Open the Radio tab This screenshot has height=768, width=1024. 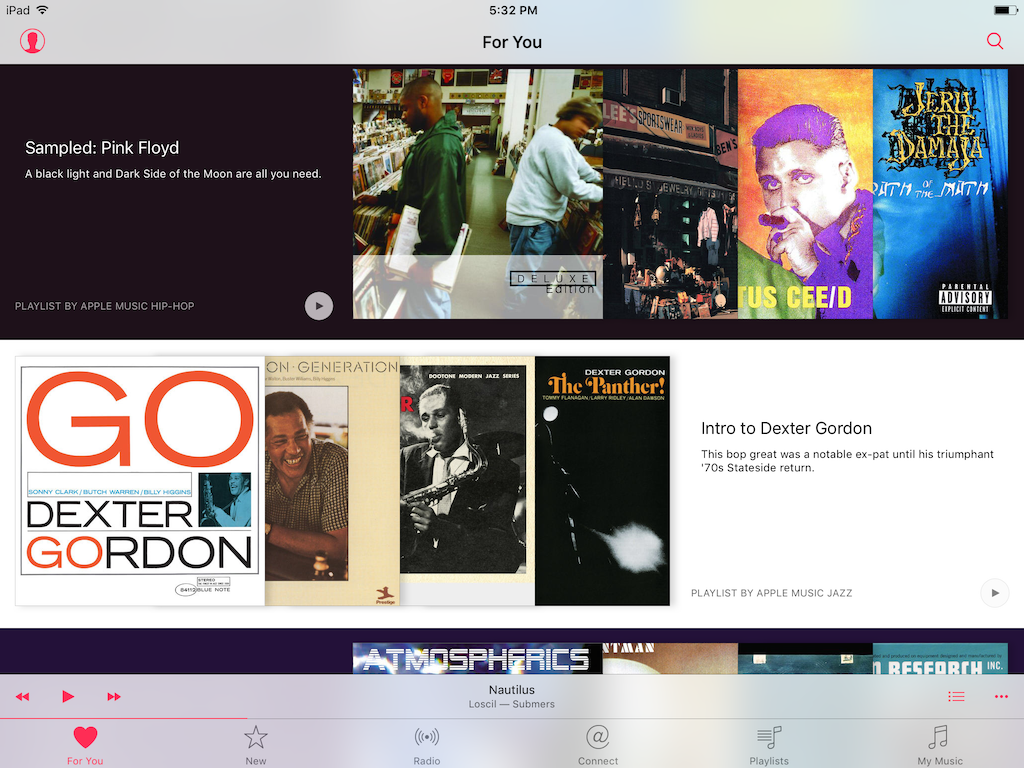[x=426, y=745]
